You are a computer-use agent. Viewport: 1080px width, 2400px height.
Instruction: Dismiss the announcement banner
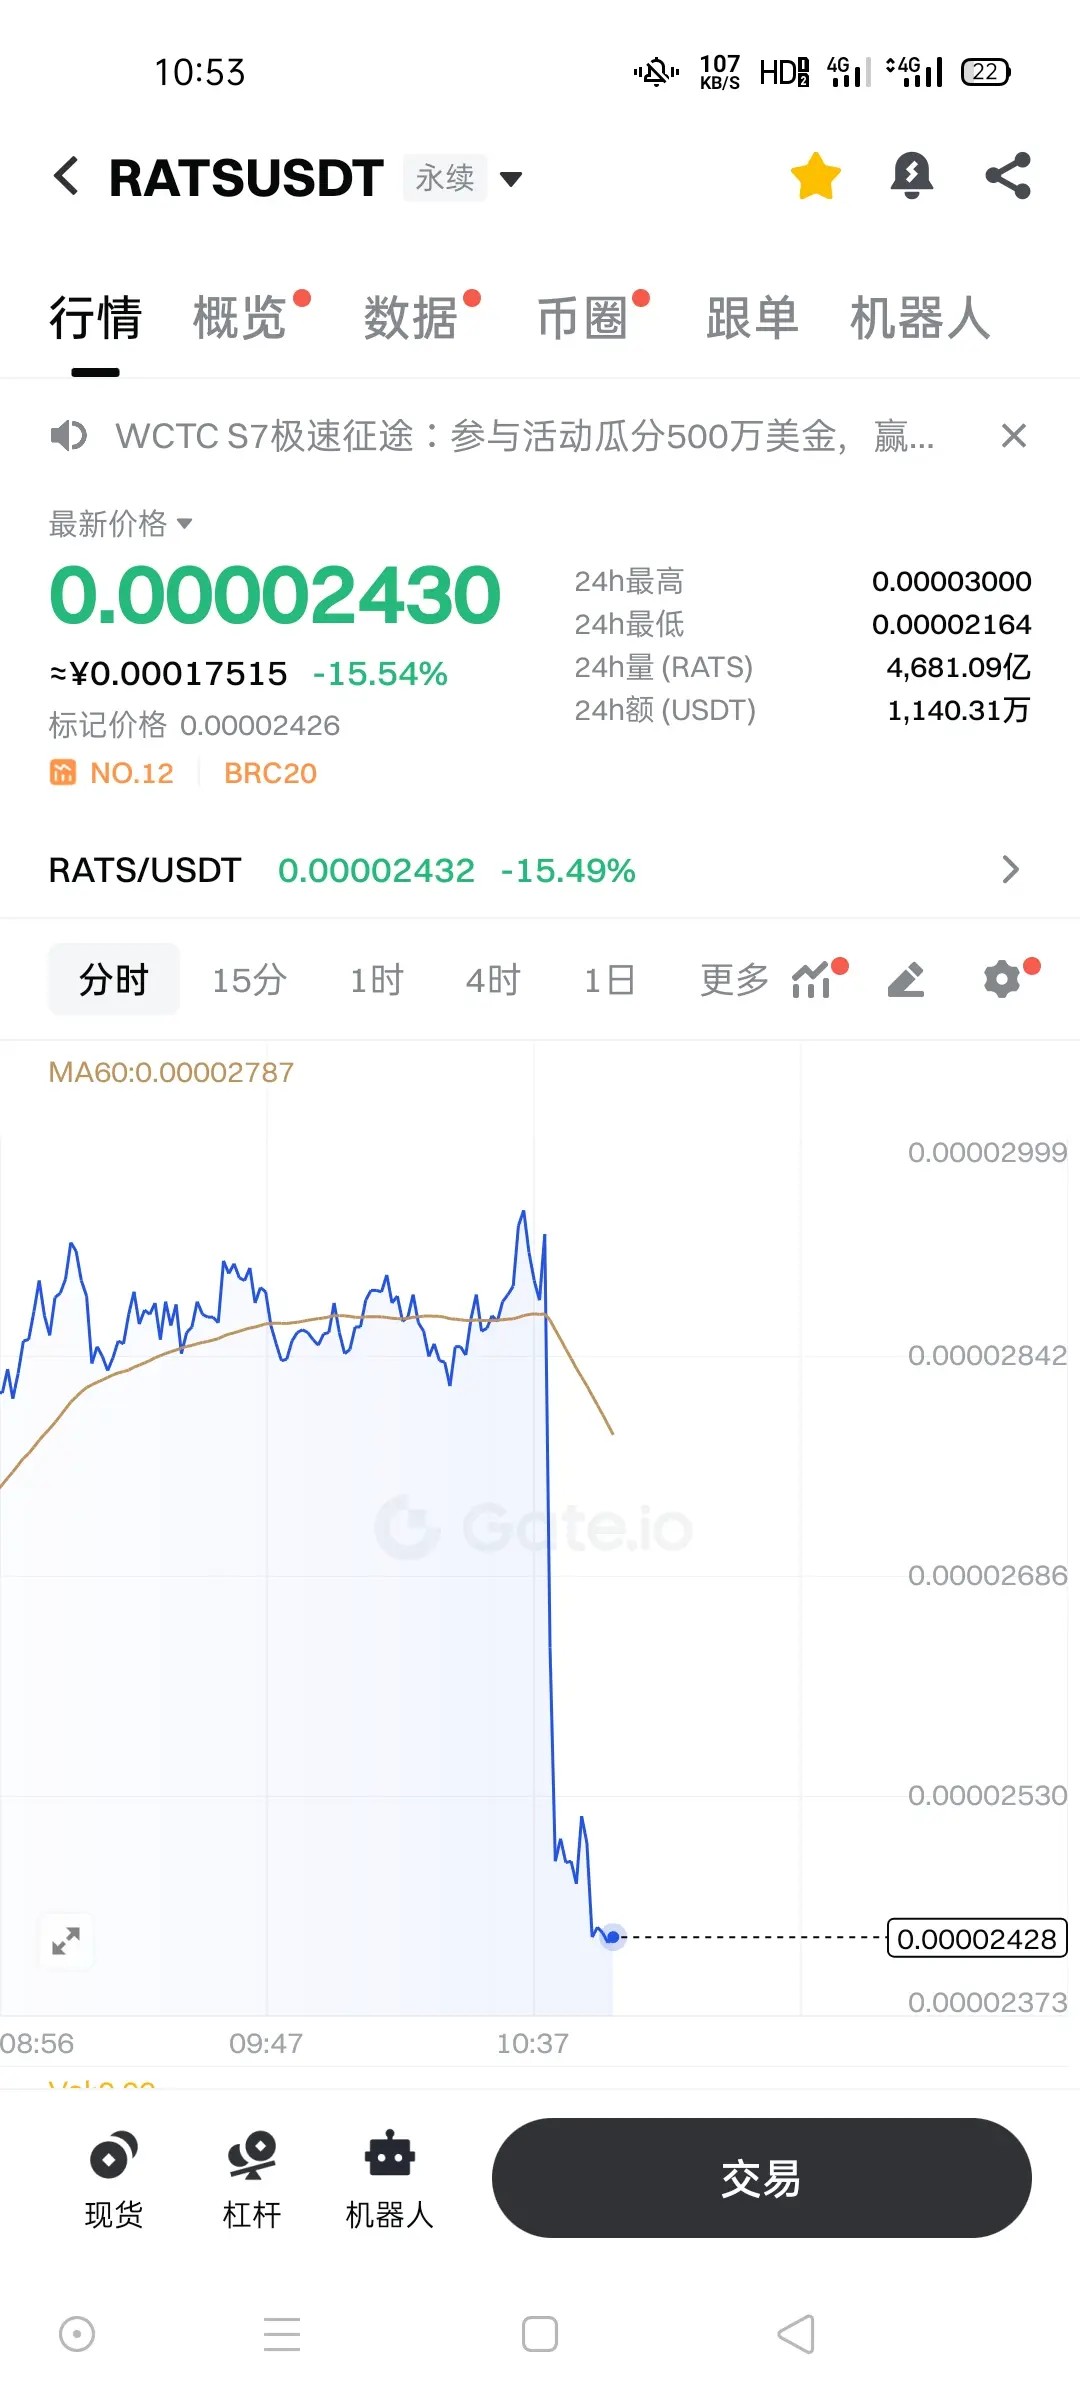pos(1013,436)
